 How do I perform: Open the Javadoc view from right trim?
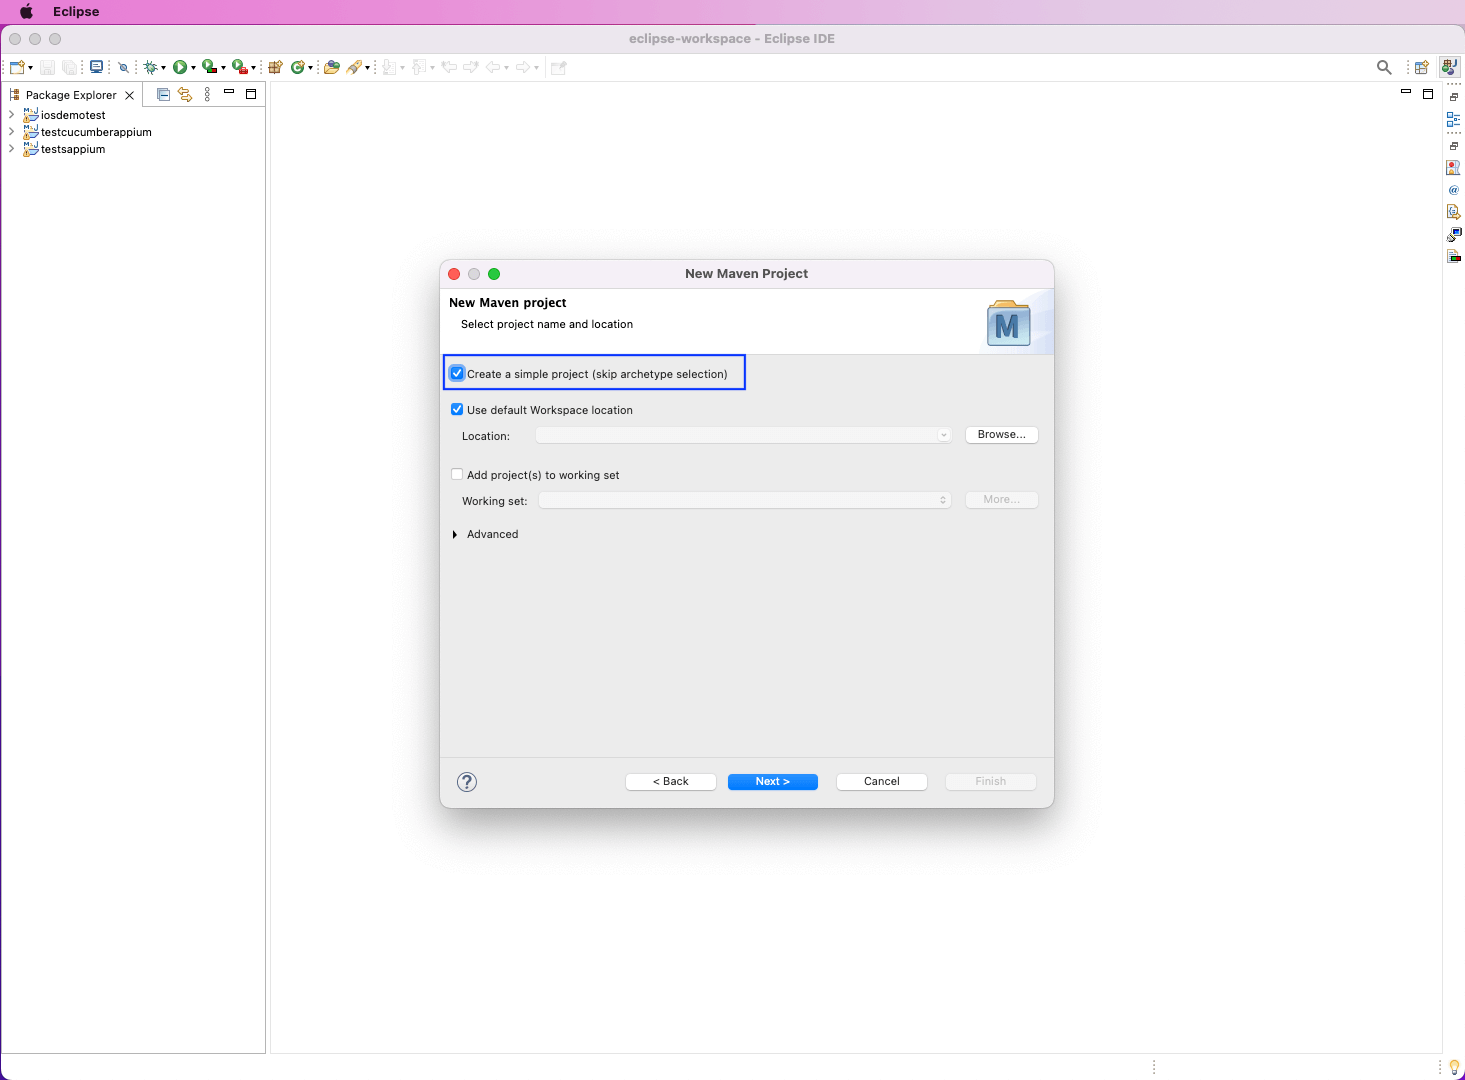click(x=1454, y=190)
